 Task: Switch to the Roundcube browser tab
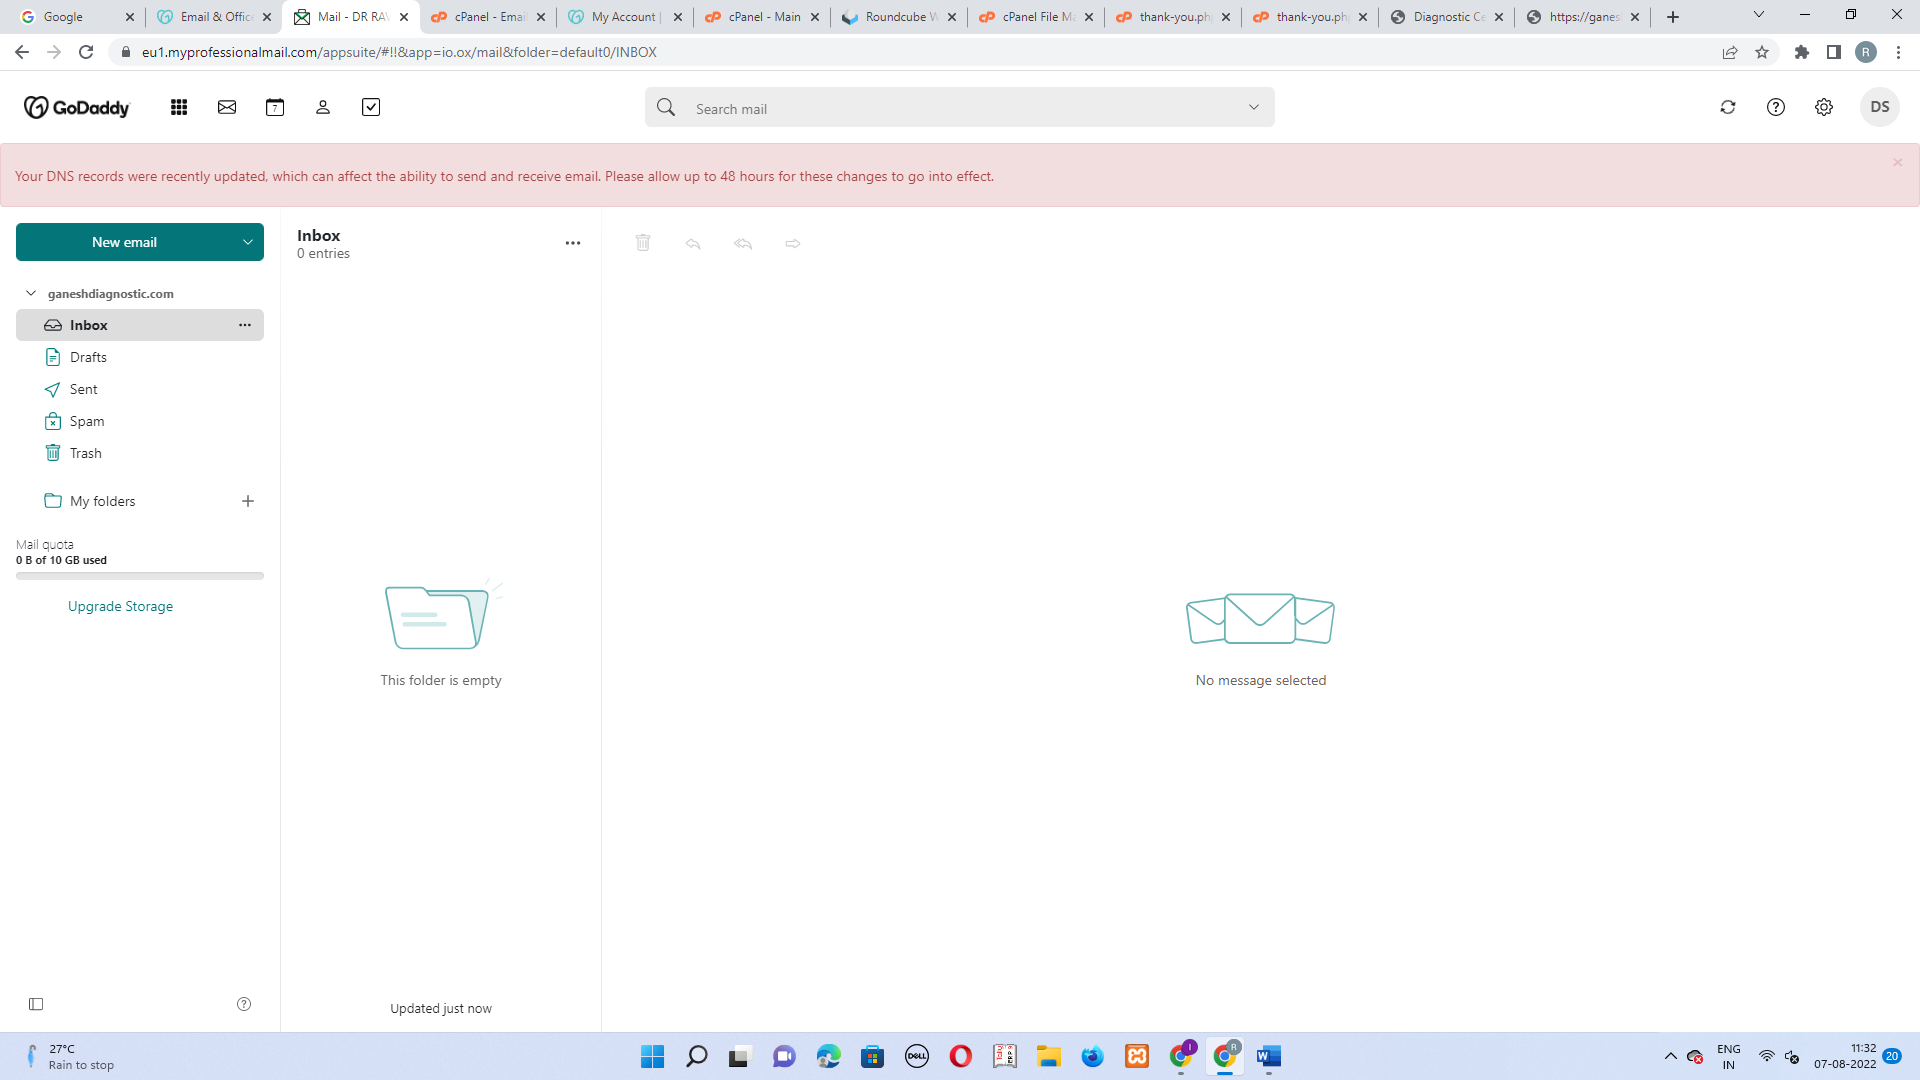pos(897,17)
